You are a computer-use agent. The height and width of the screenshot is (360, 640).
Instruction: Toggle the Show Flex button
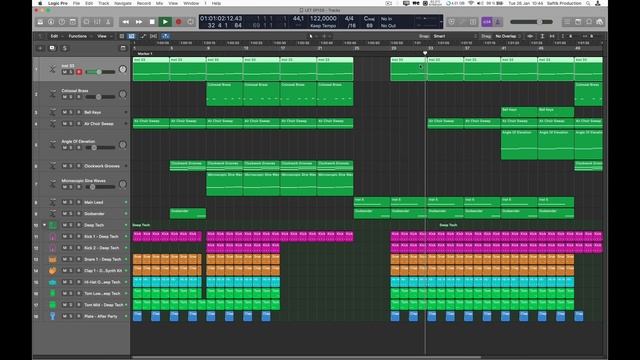[x=153, y=36]
